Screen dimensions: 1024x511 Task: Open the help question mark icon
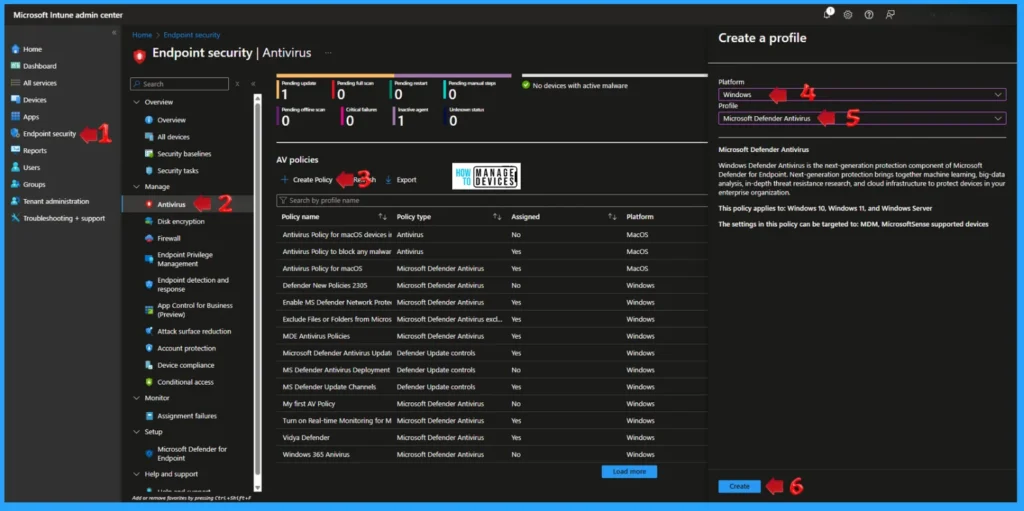point(869,14)
